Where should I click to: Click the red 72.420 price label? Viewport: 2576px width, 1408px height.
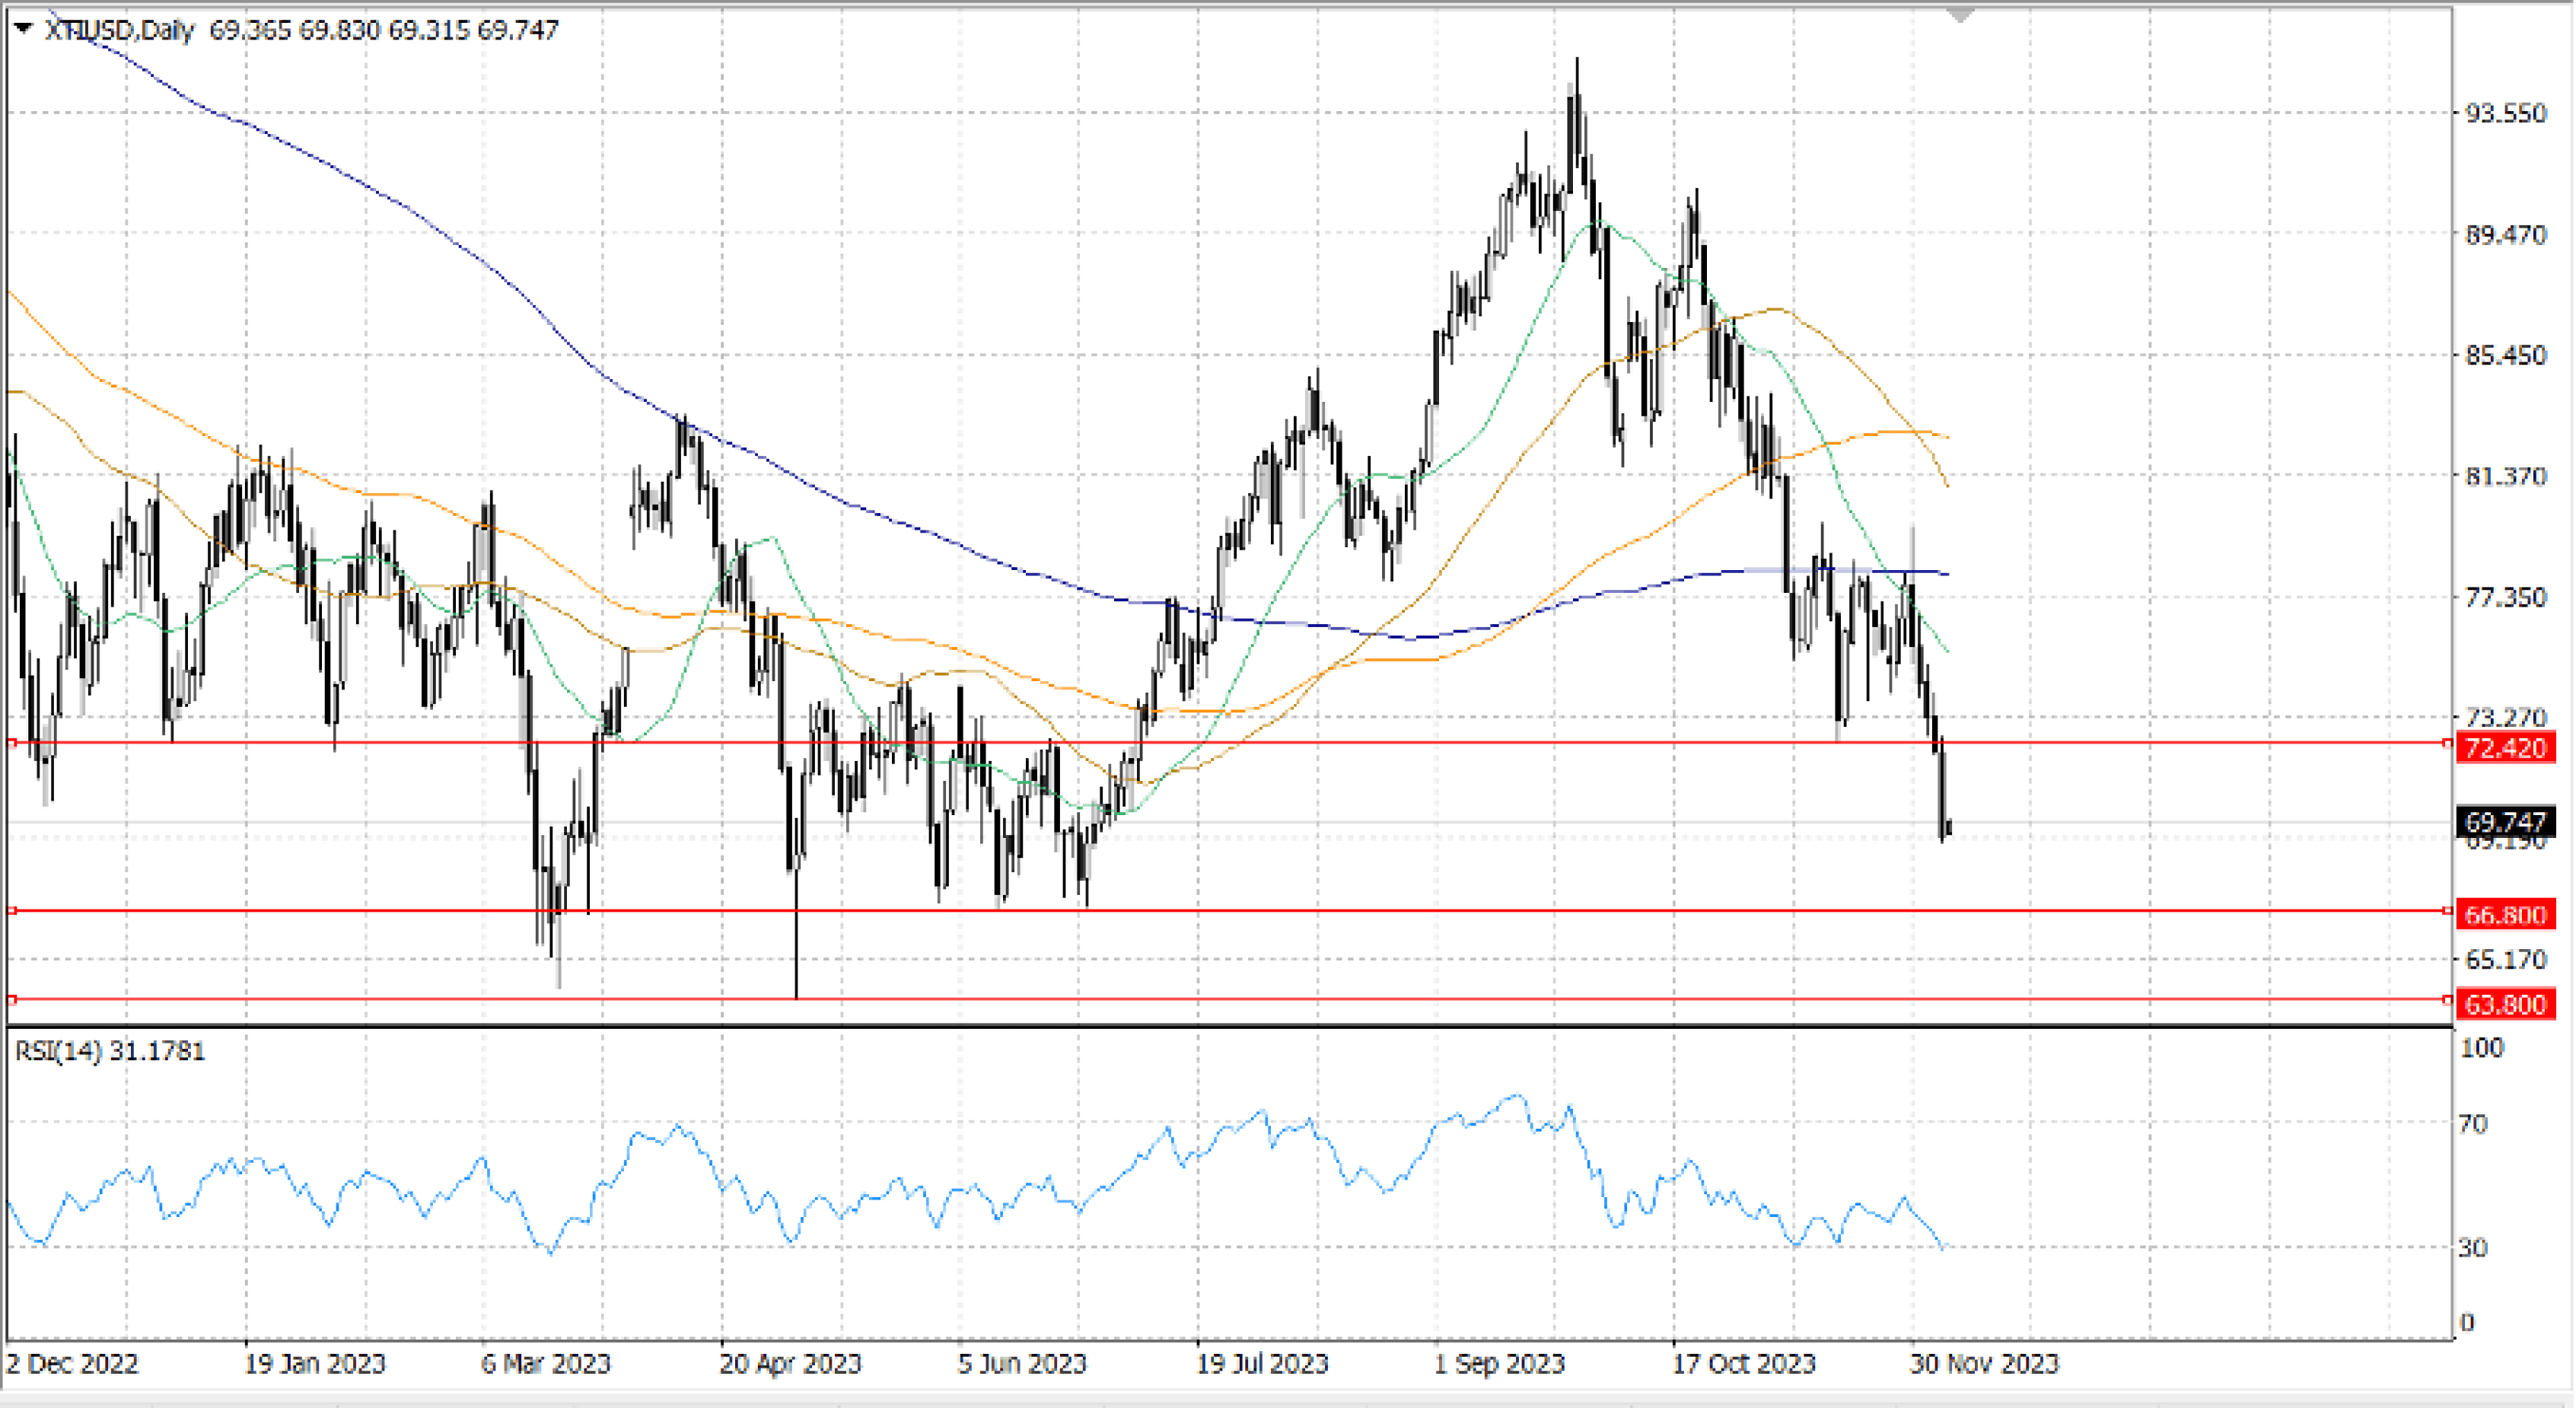(2505, 748)
